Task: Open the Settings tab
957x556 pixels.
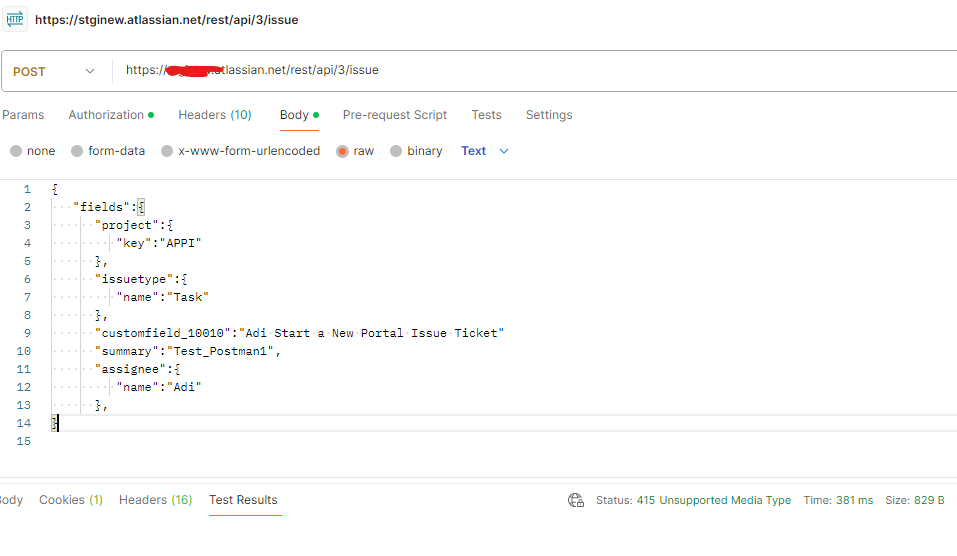Action: pos(549,115)
